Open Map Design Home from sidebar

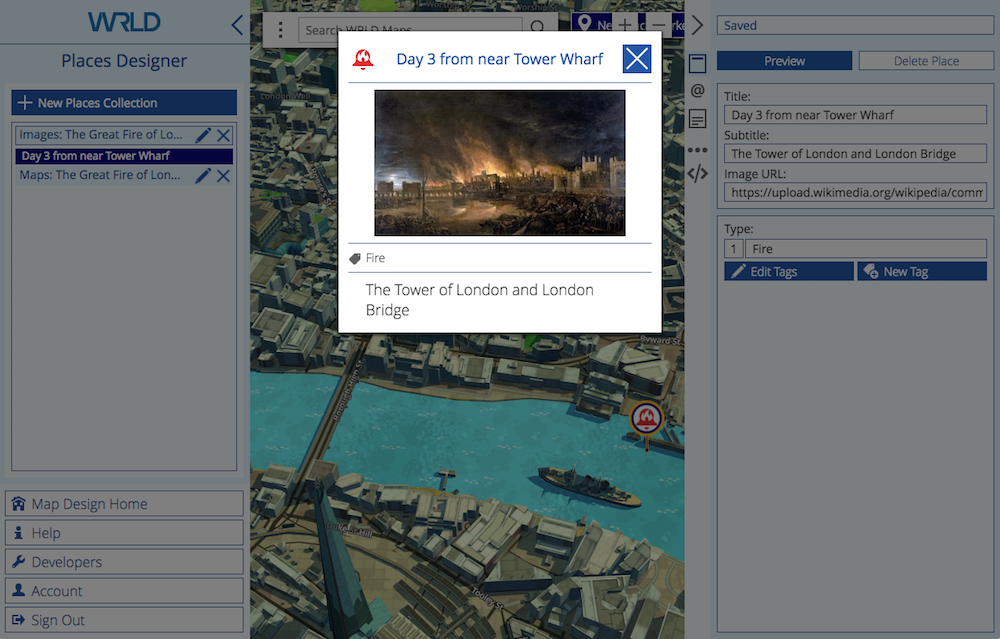click(124, 504)
